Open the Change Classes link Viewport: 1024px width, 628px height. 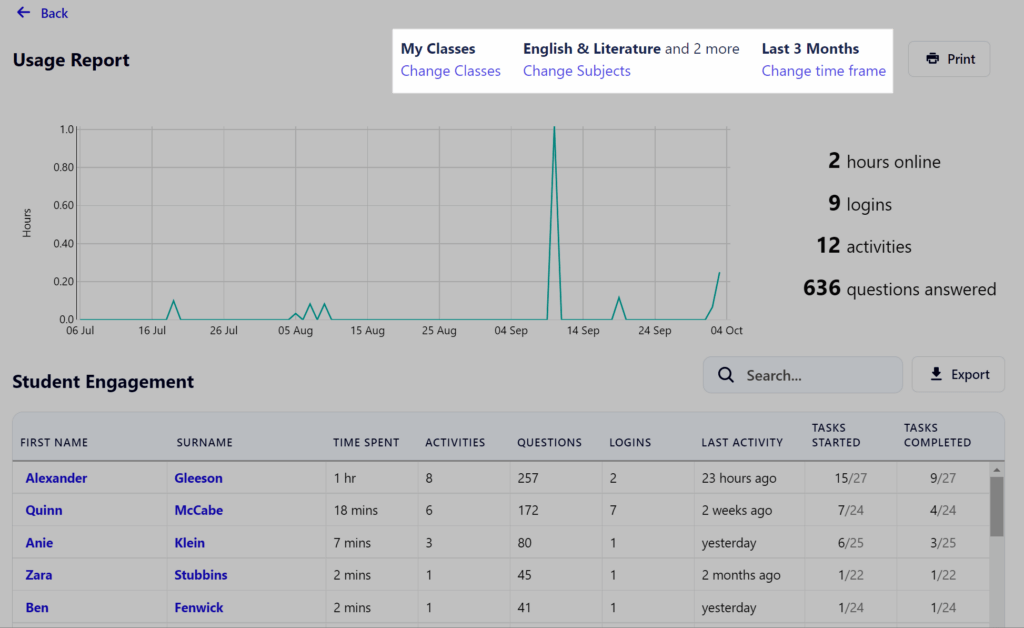point(451,71)
